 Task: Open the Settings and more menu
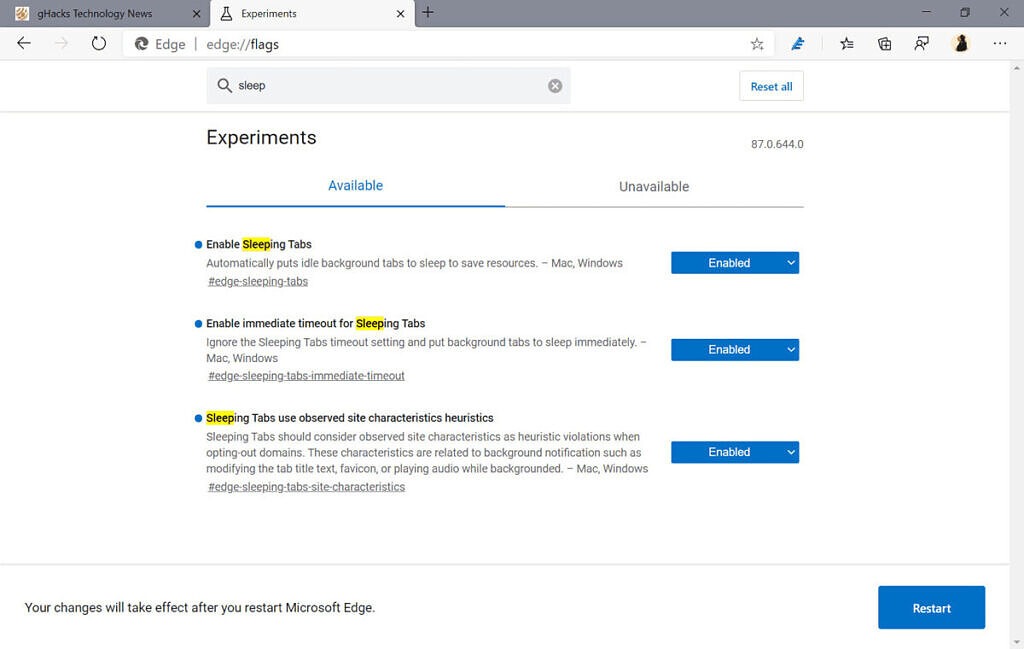(x=999, y=43)
